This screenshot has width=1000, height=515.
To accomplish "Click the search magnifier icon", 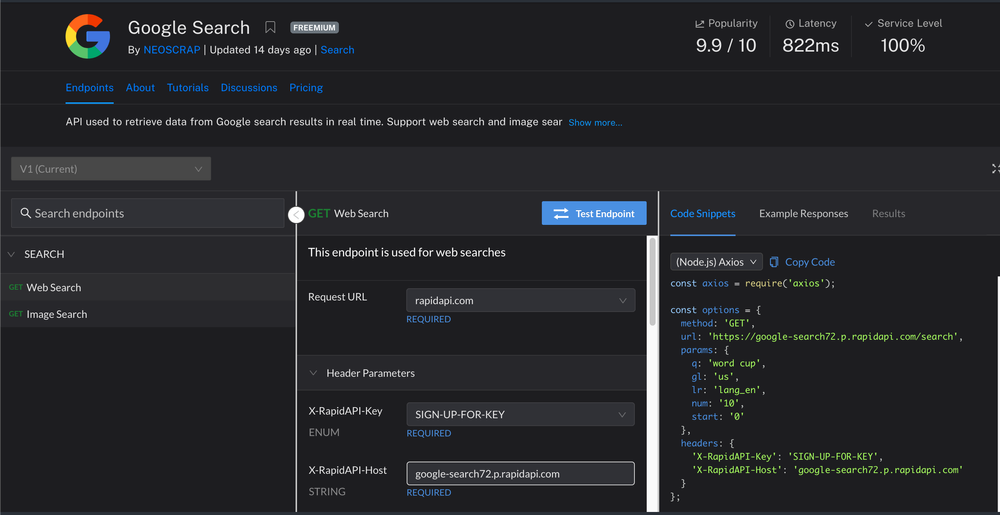I will [24, 213].
